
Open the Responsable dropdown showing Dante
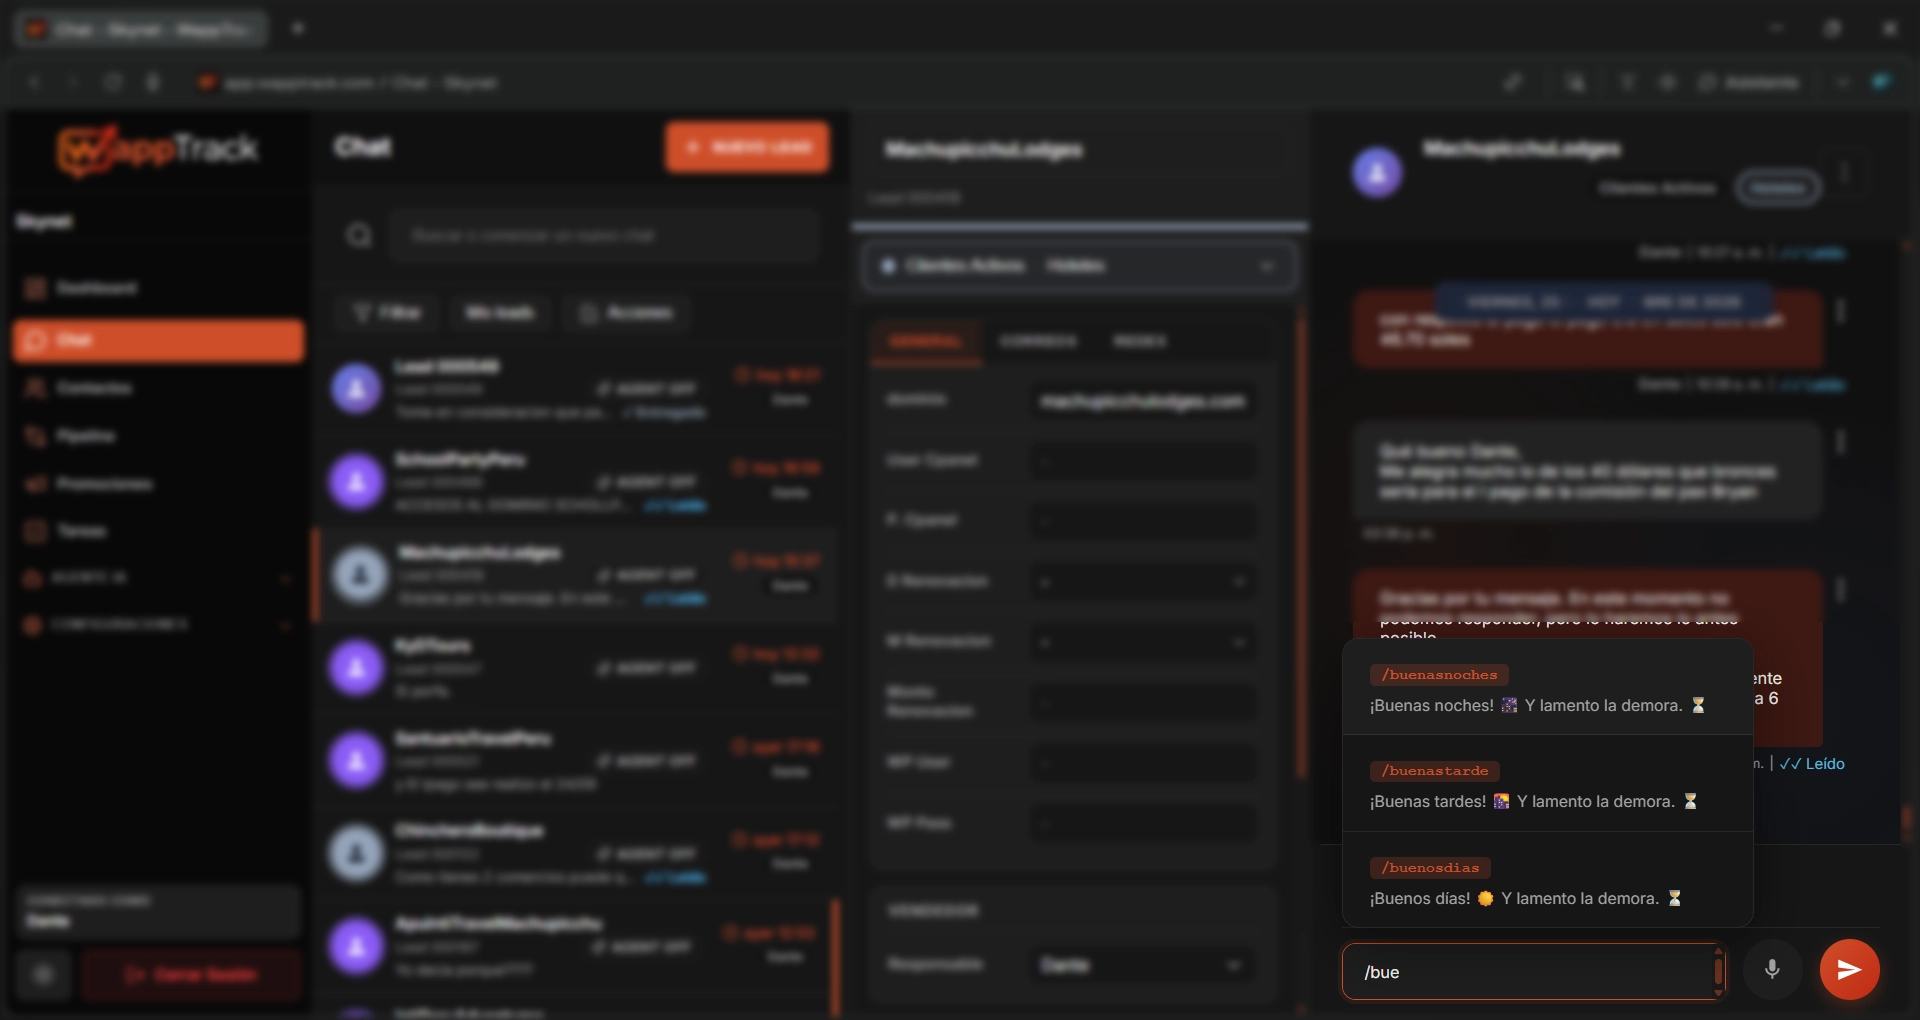tap(1142, 965)
